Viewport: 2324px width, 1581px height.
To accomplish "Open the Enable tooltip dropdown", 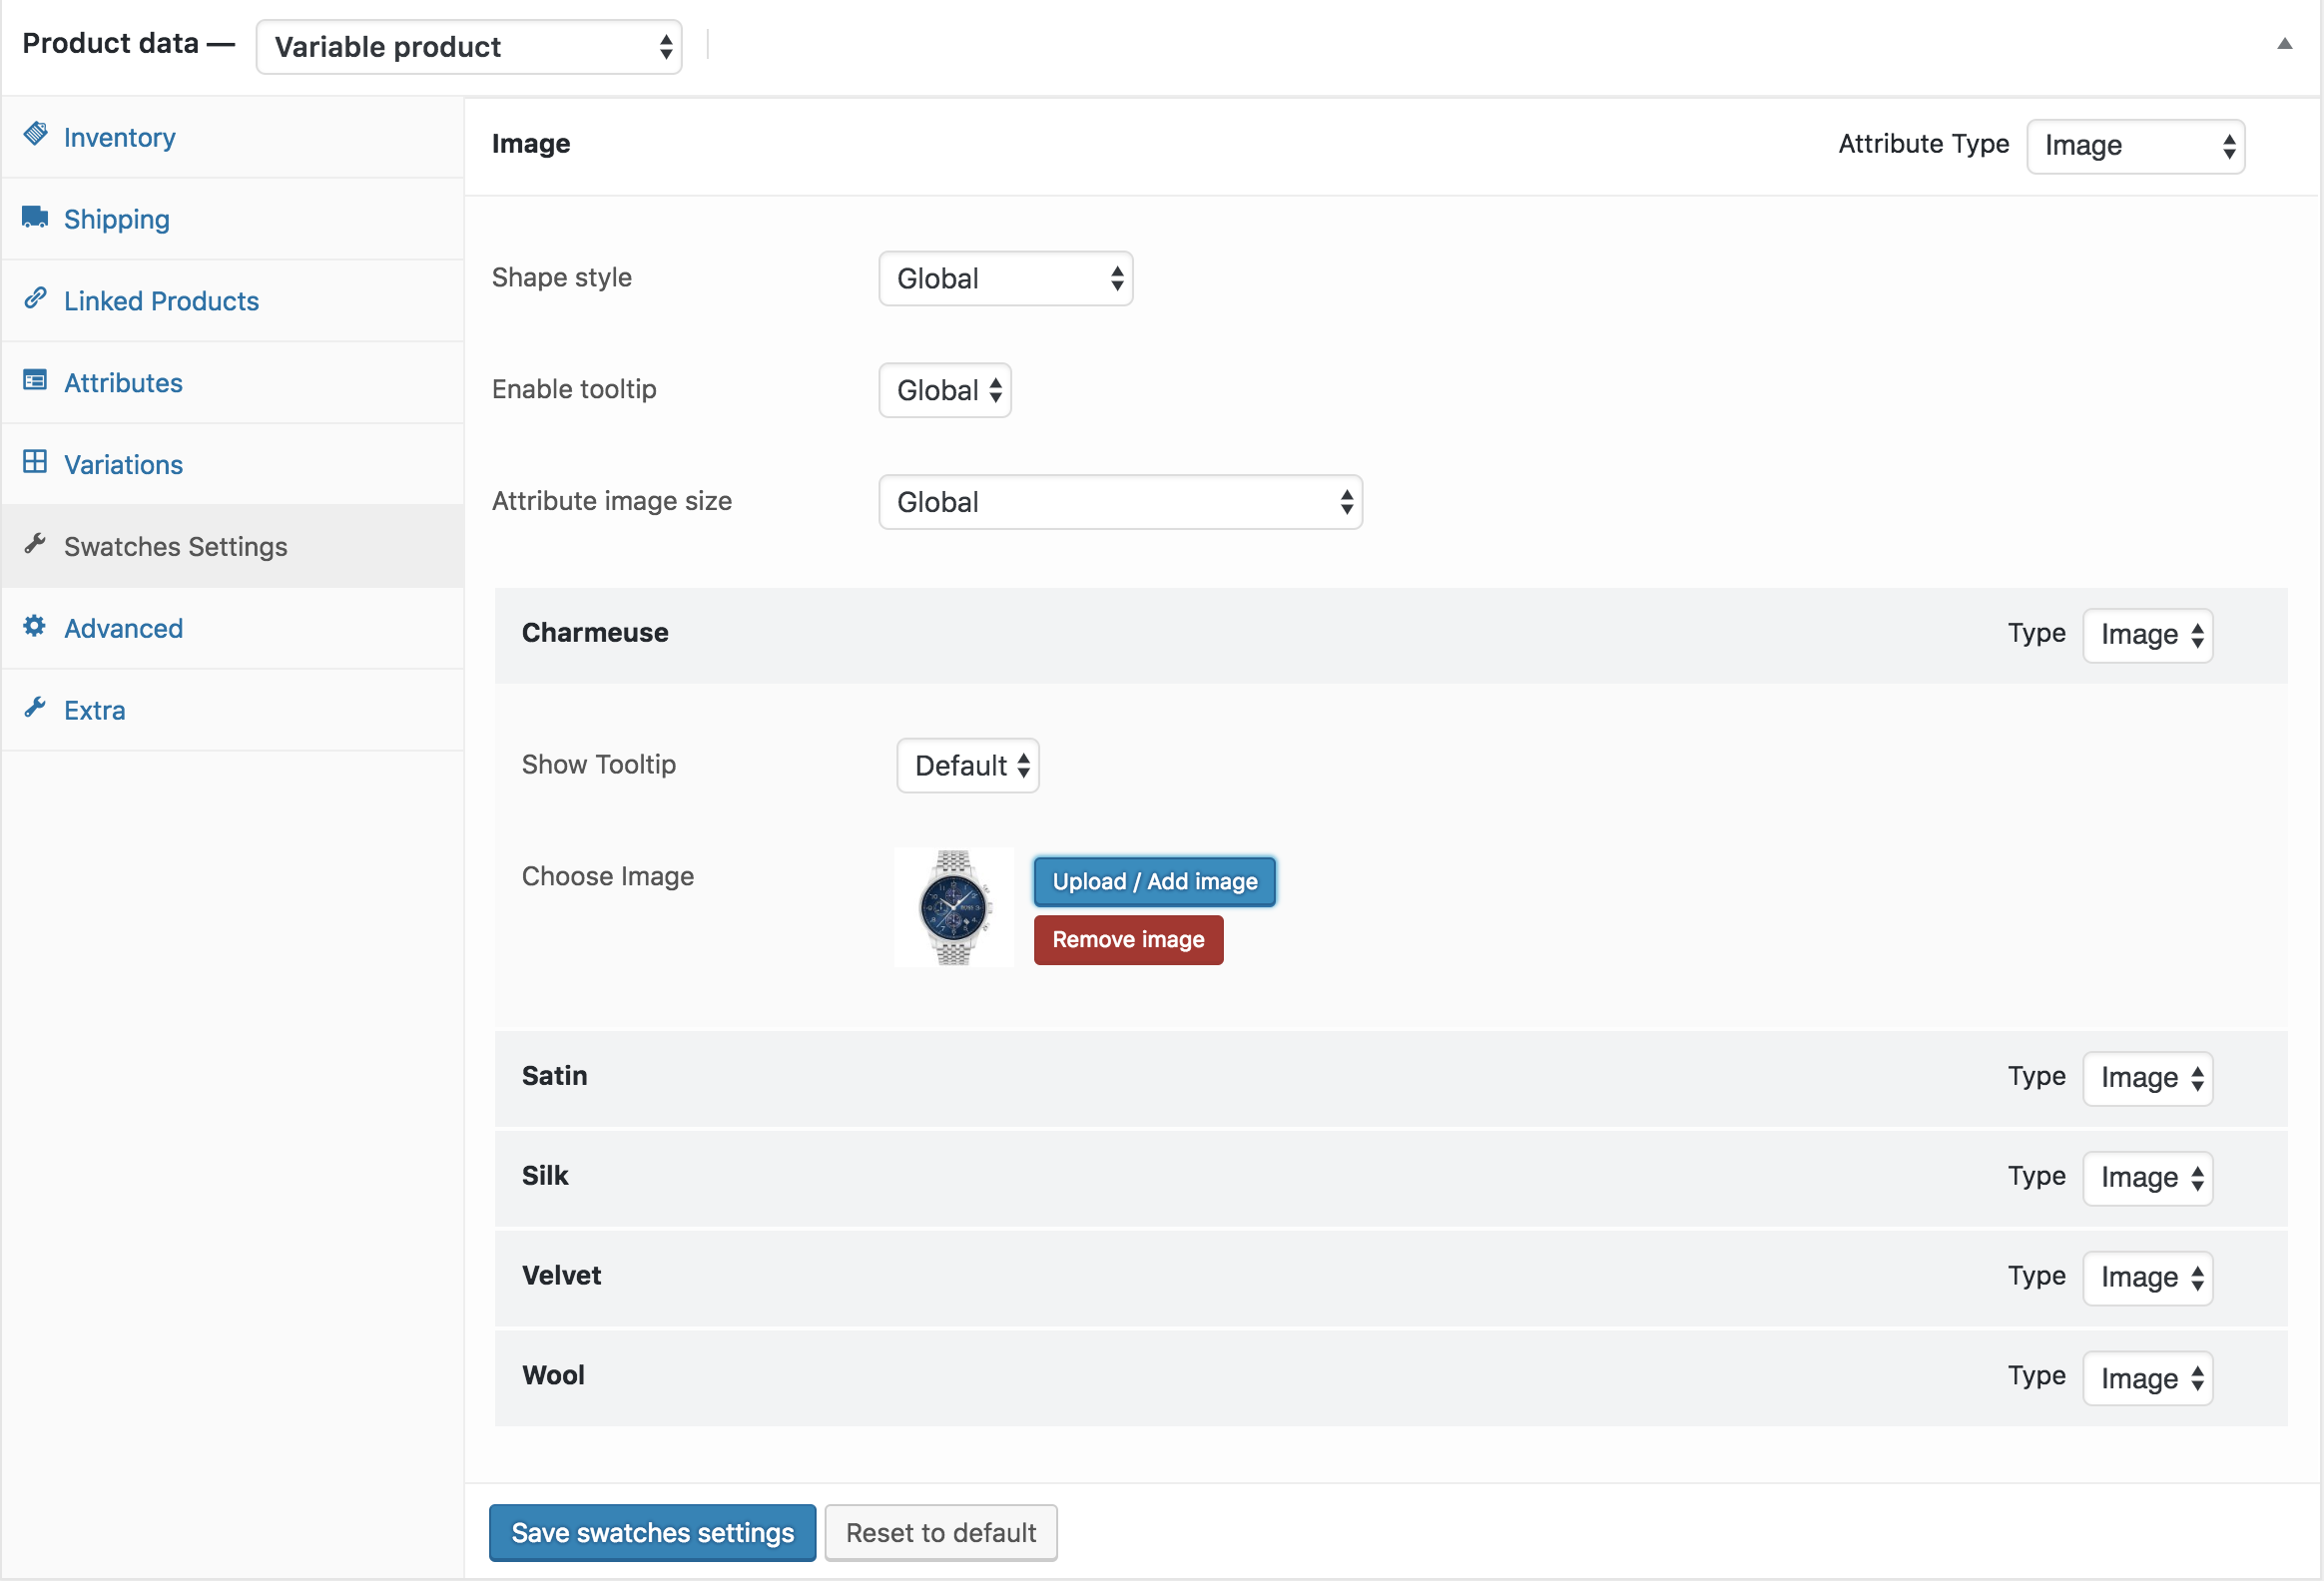I will [x=945, y=391].
